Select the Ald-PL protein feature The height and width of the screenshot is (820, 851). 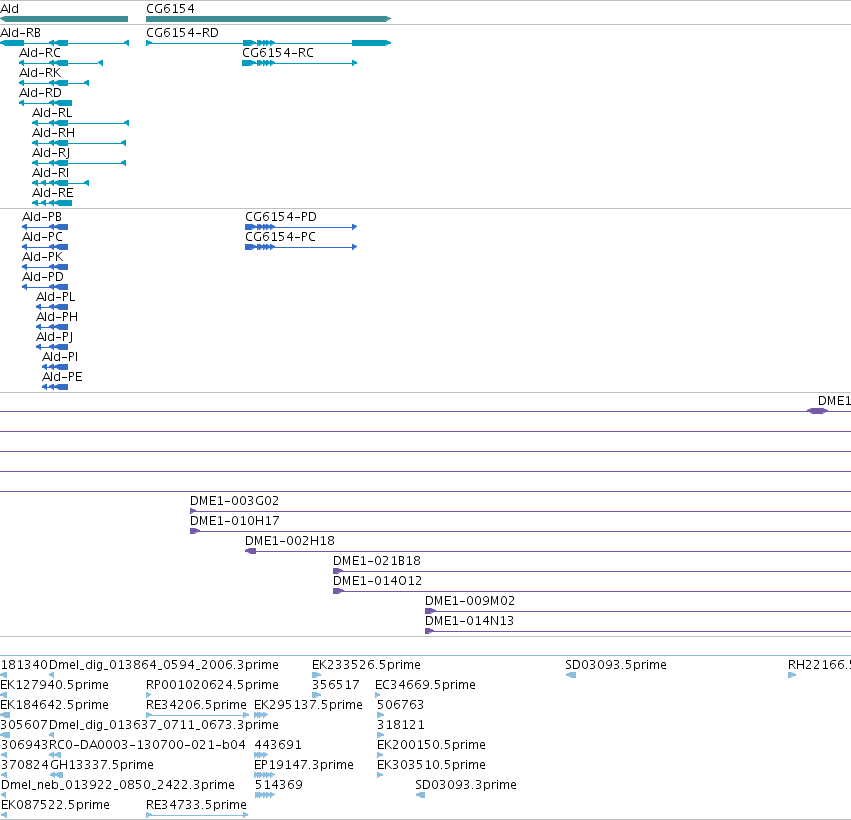click(52, 307)
